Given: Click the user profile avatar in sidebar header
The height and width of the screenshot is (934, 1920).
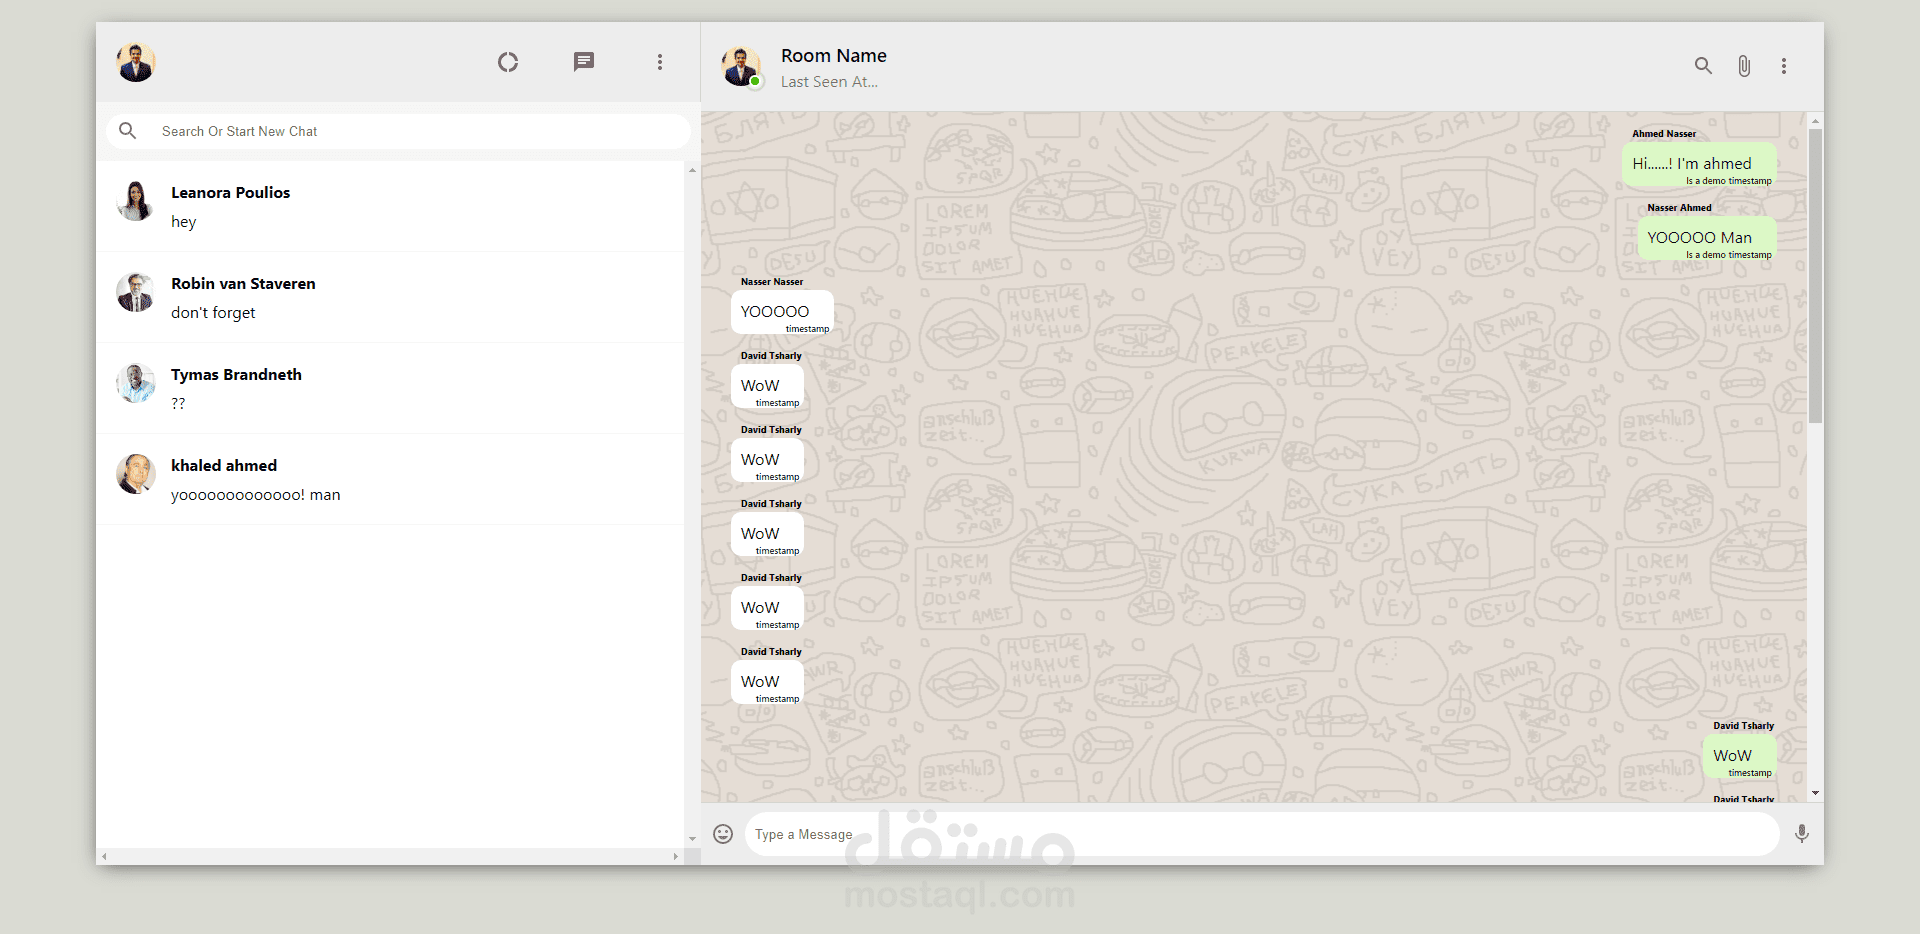Looking at the screenshot, I should coord(136,62).
